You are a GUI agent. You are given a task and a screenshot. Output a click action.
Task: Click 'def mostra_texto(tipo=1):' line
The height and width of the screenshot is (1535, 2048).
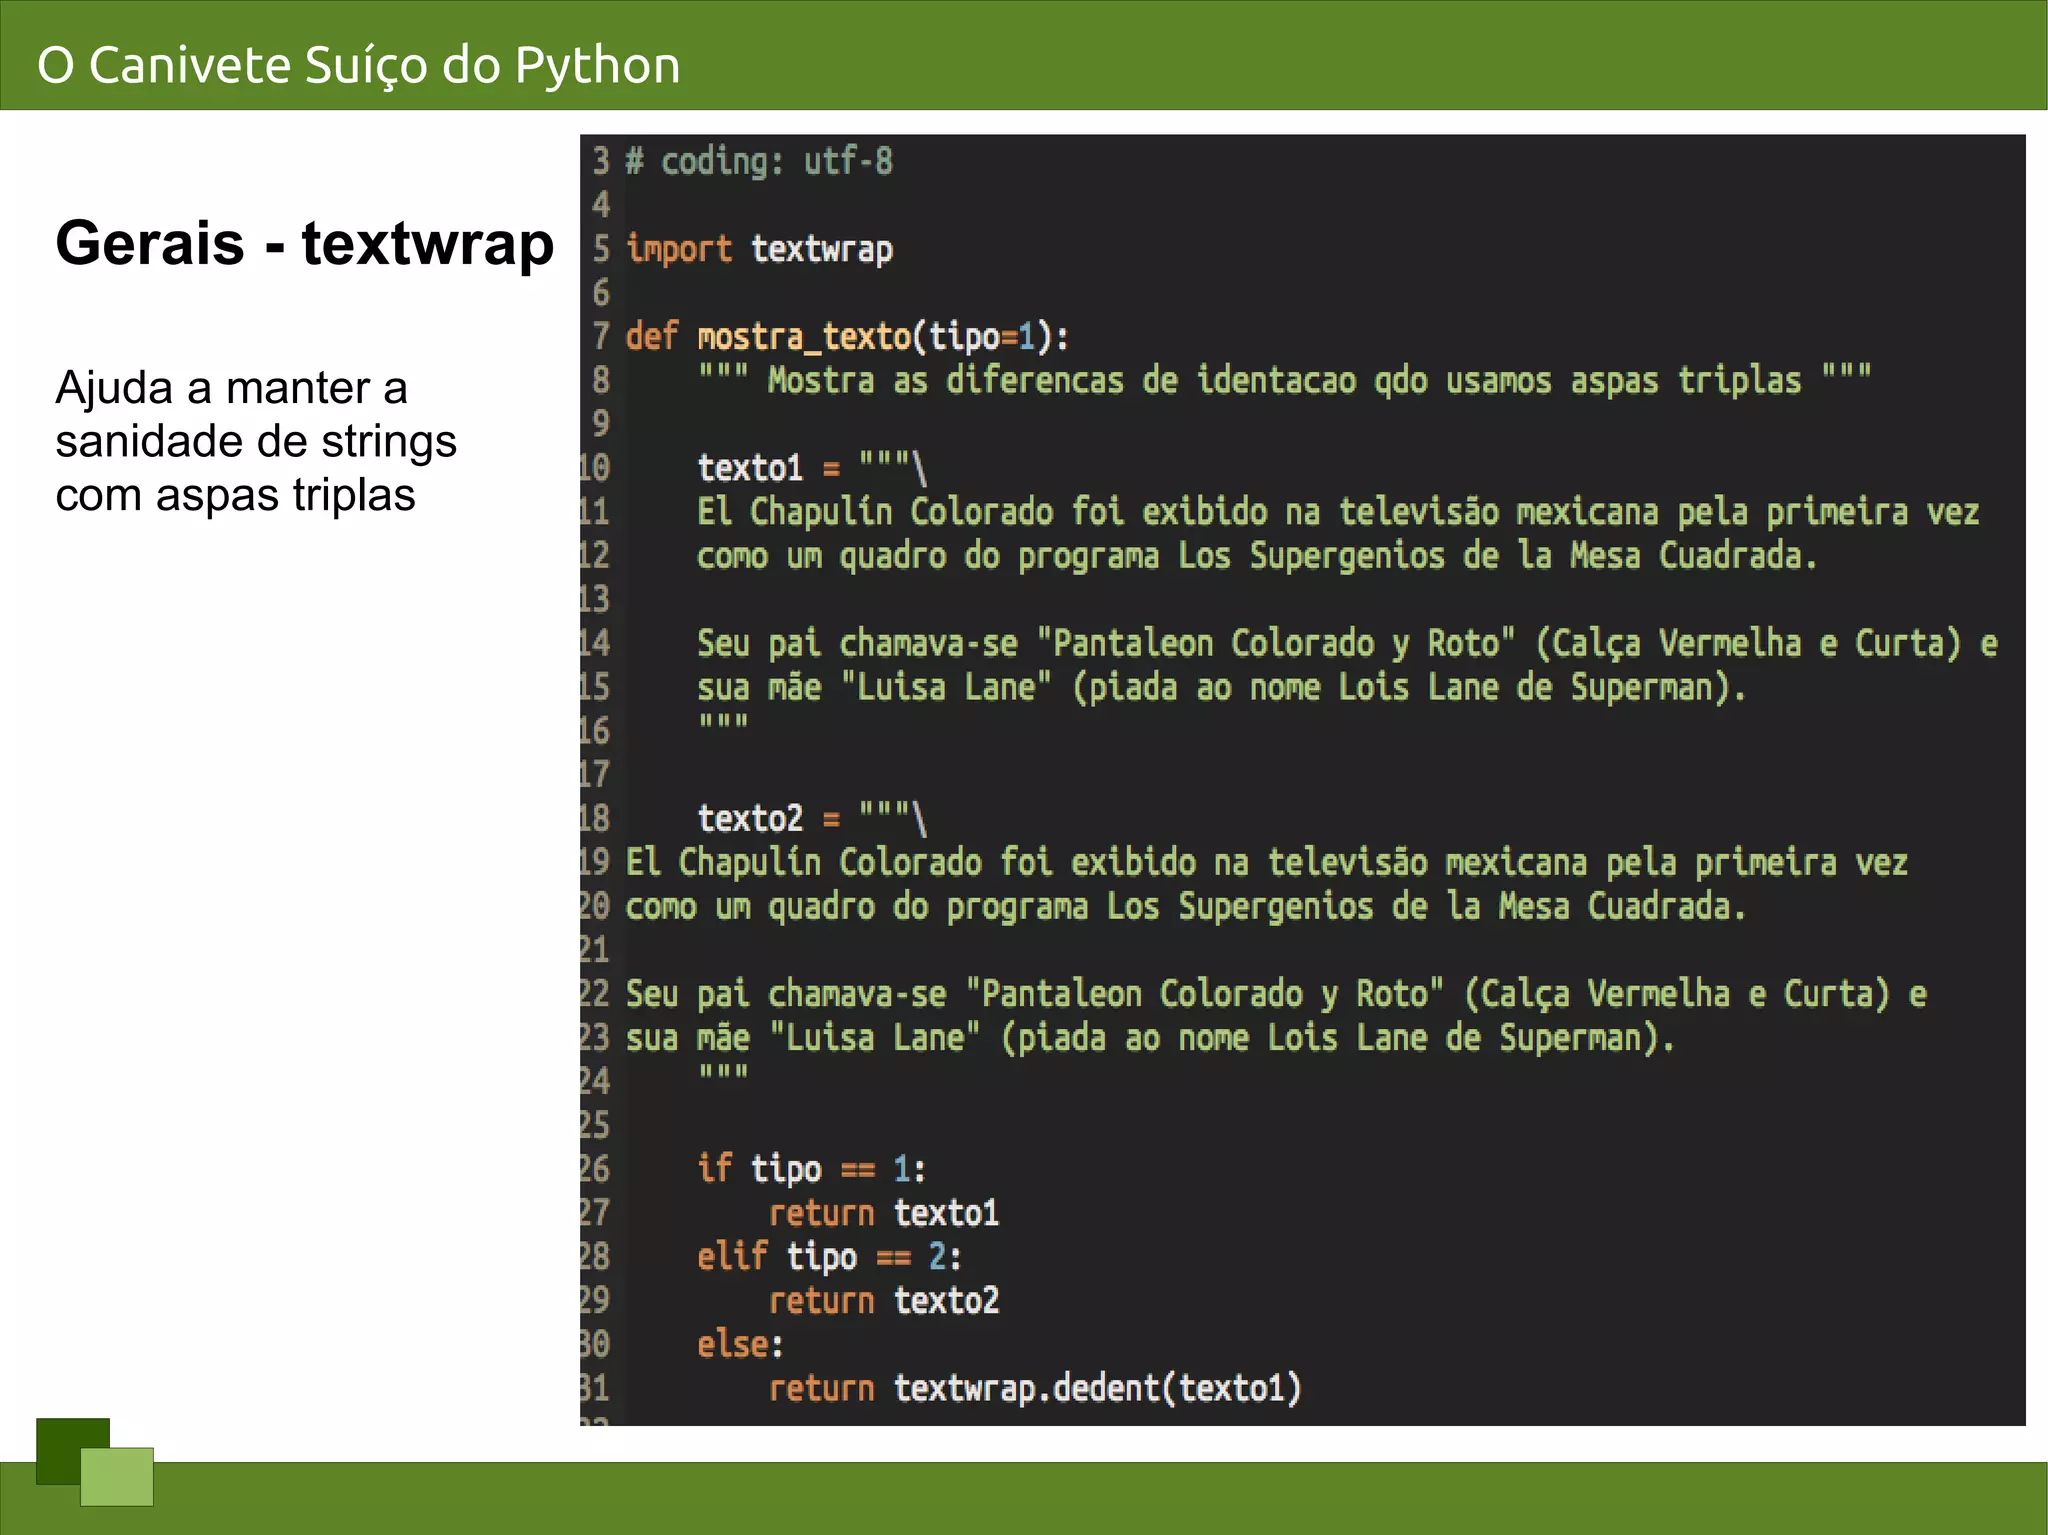(848, 337)
